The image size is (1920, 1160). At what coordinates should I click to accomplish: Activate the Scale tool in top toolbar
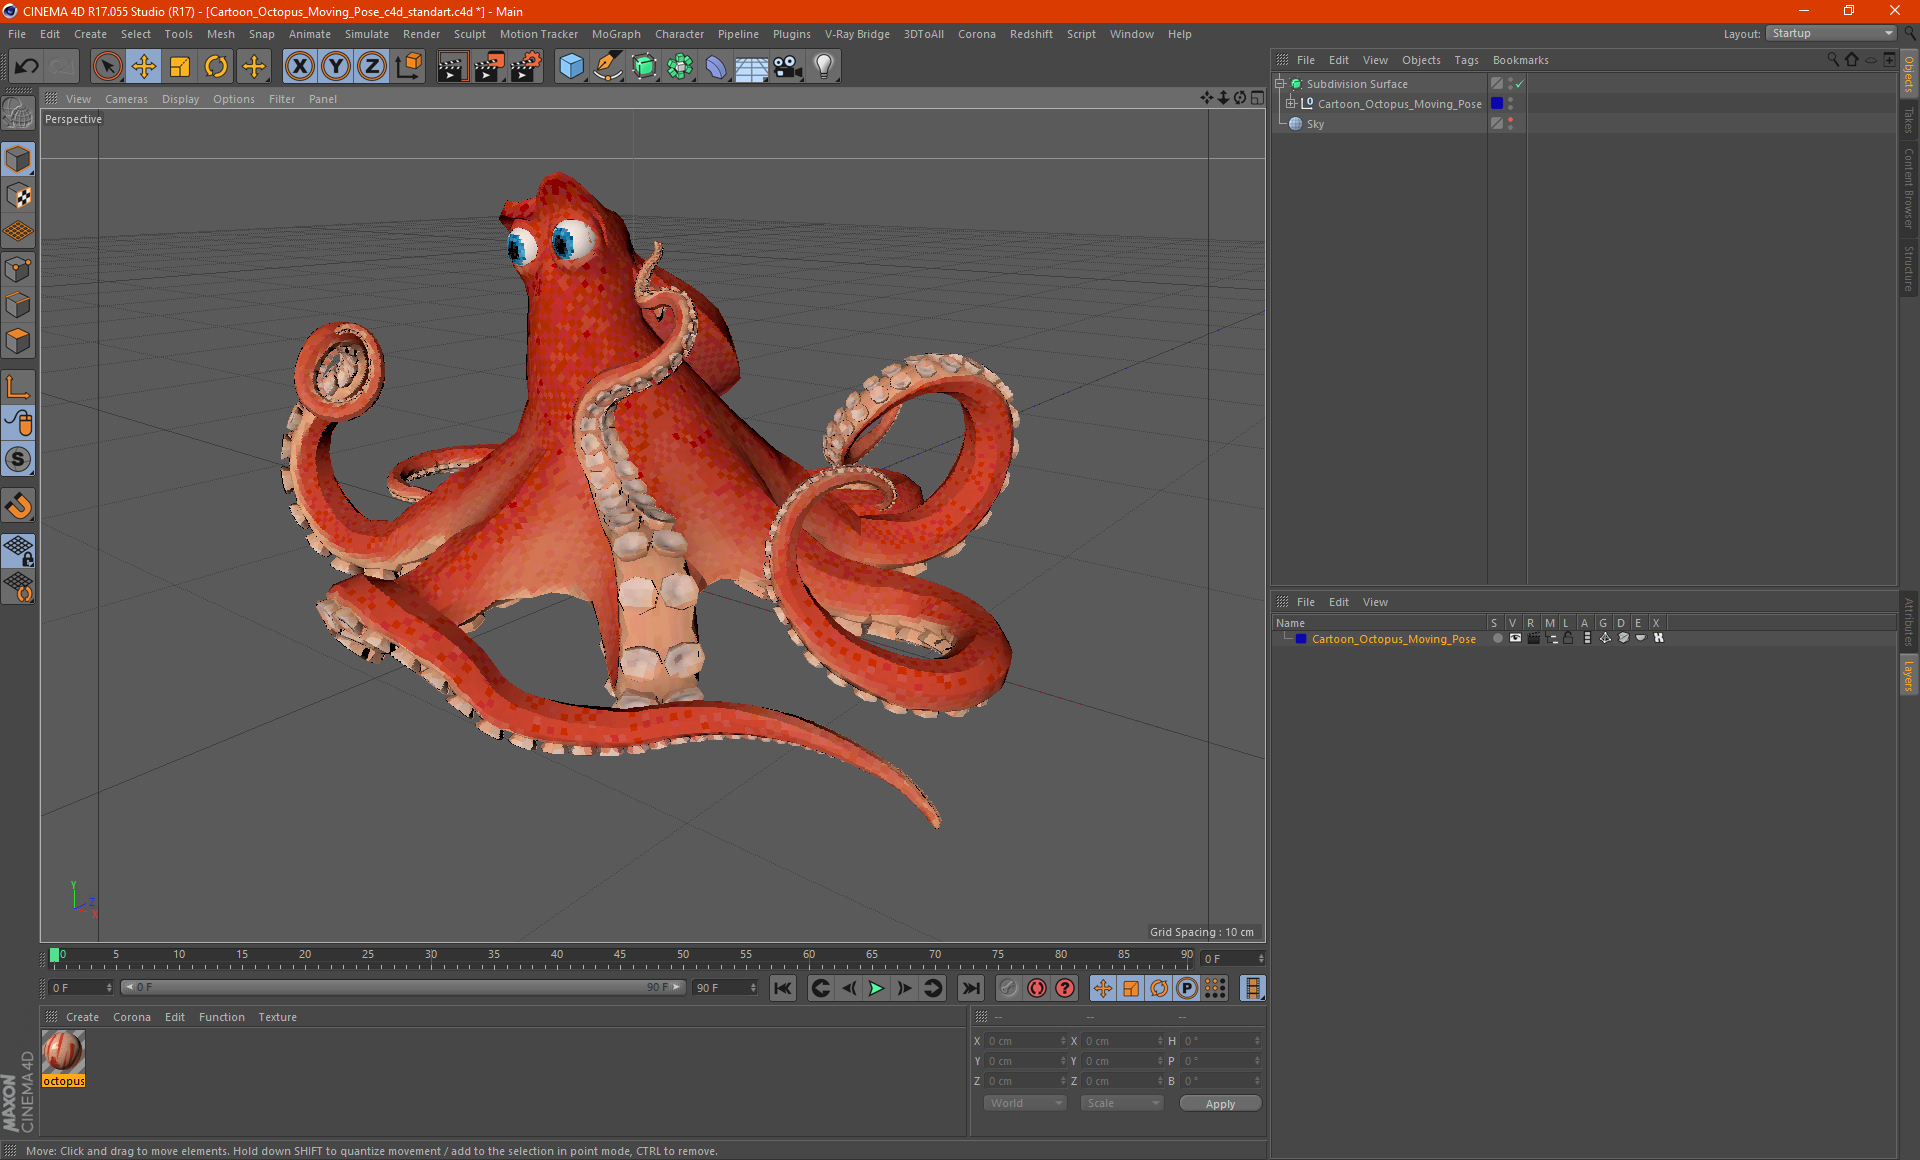coord(180,67)
